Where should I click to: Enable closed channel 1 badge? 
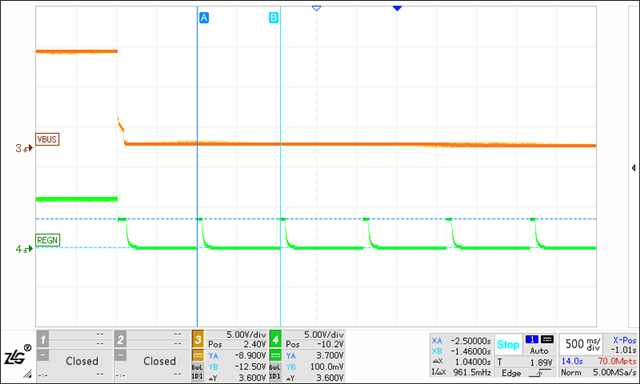tap(42, 339)
